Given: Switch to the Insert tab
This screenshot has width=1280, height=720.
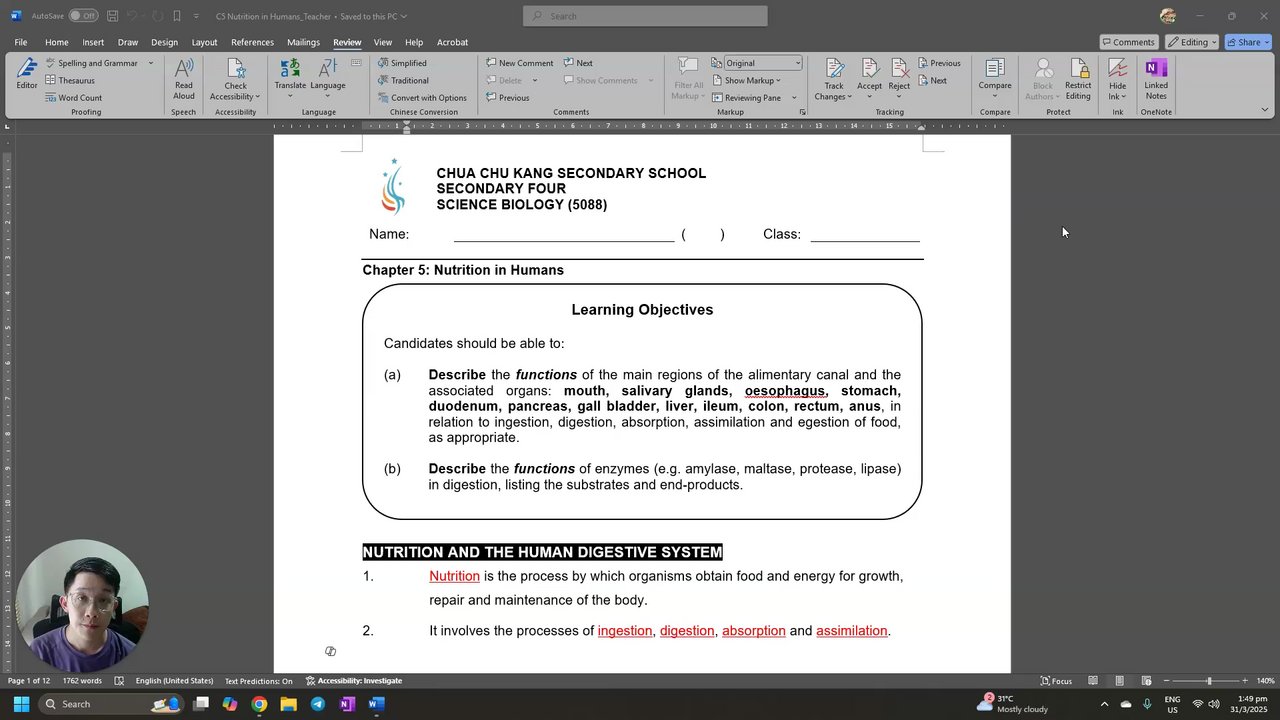Looking at the screenshot, I should (93, 42).
